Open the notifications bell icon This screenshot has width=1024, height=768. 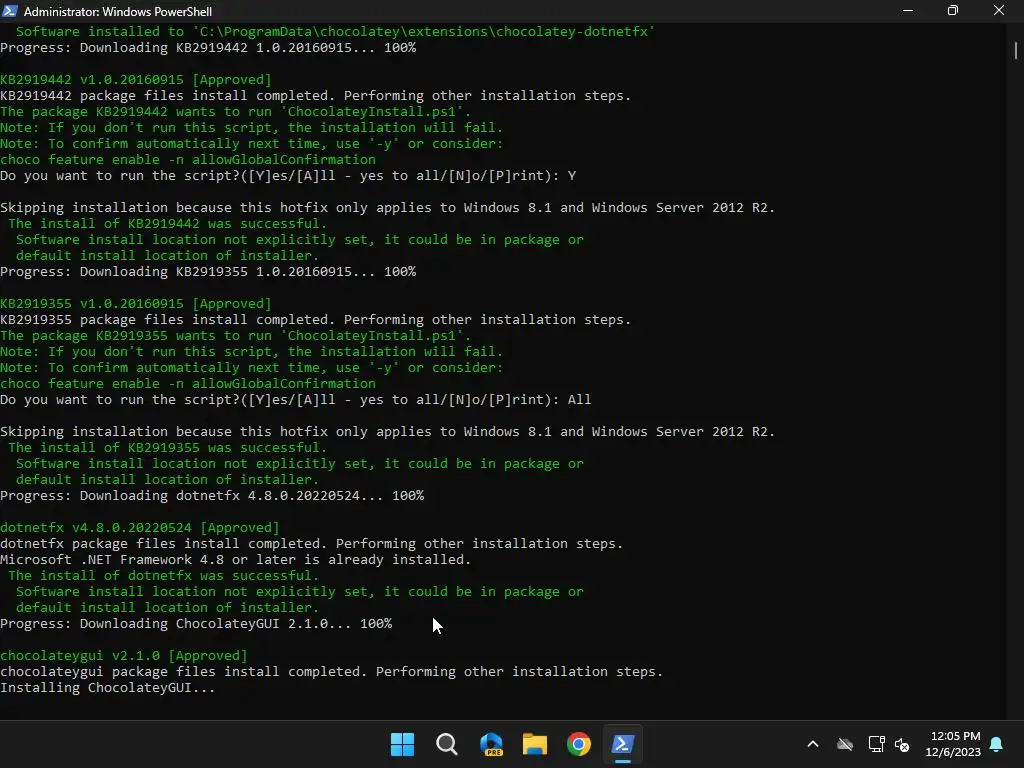point(997,744)
